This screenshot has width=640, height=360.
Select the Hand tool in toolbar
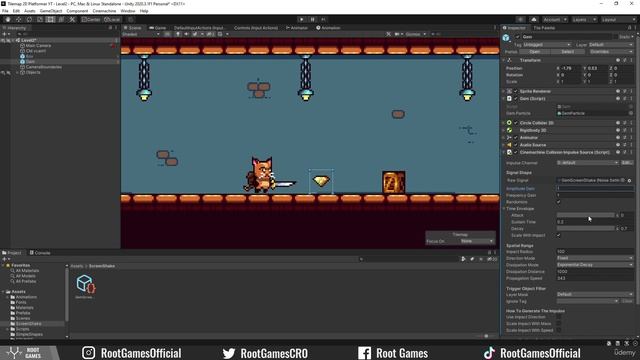pos(8,19)
